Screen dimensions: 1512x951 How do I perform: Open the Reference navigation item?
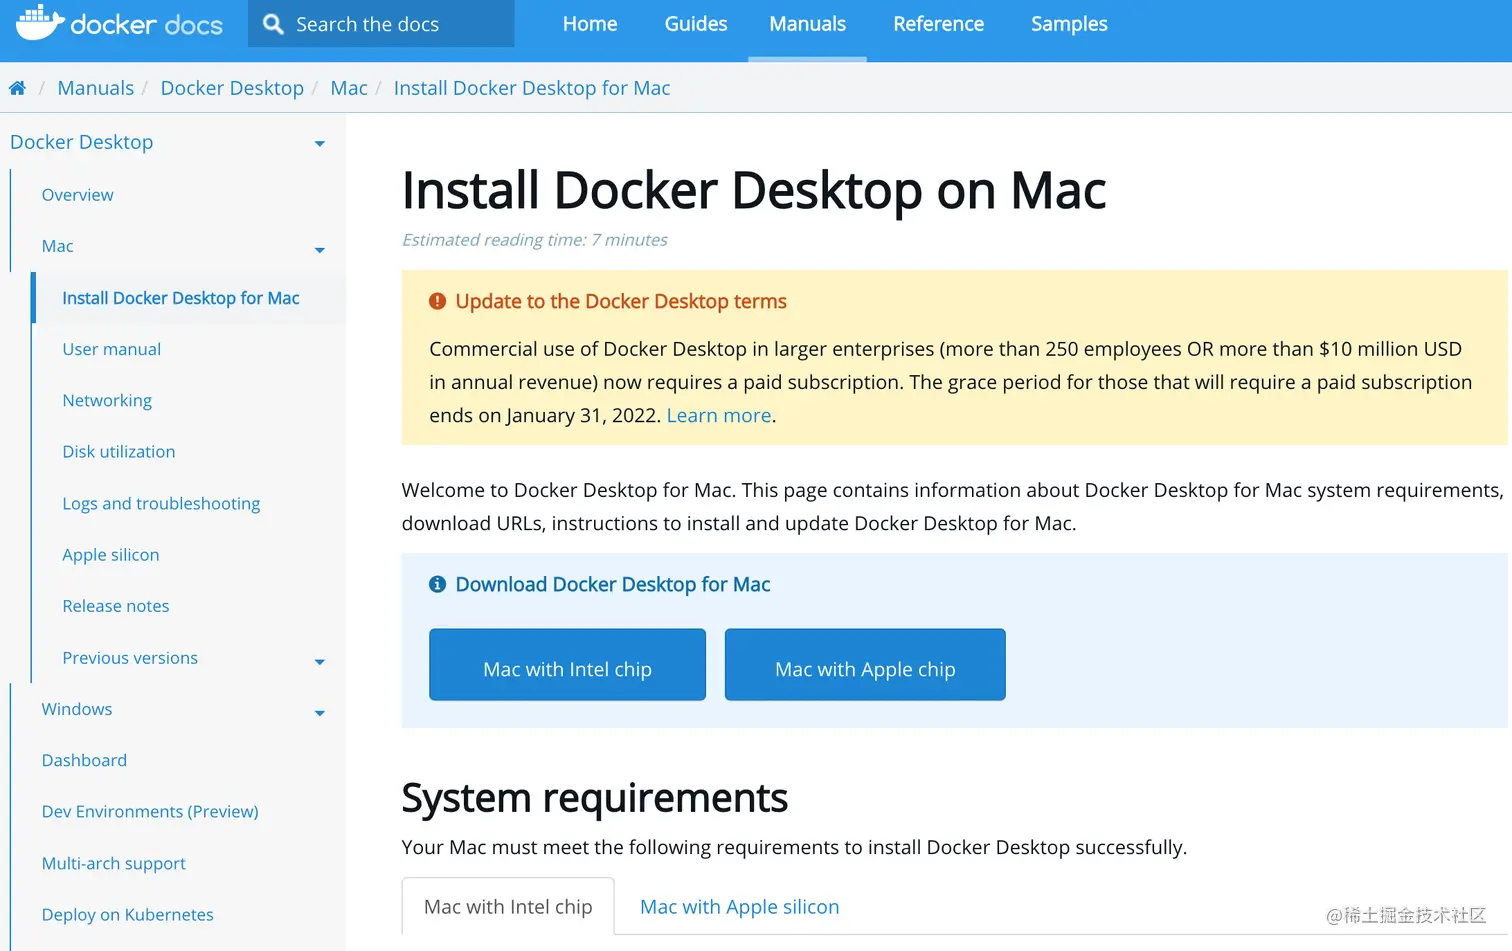pos(938,24)
